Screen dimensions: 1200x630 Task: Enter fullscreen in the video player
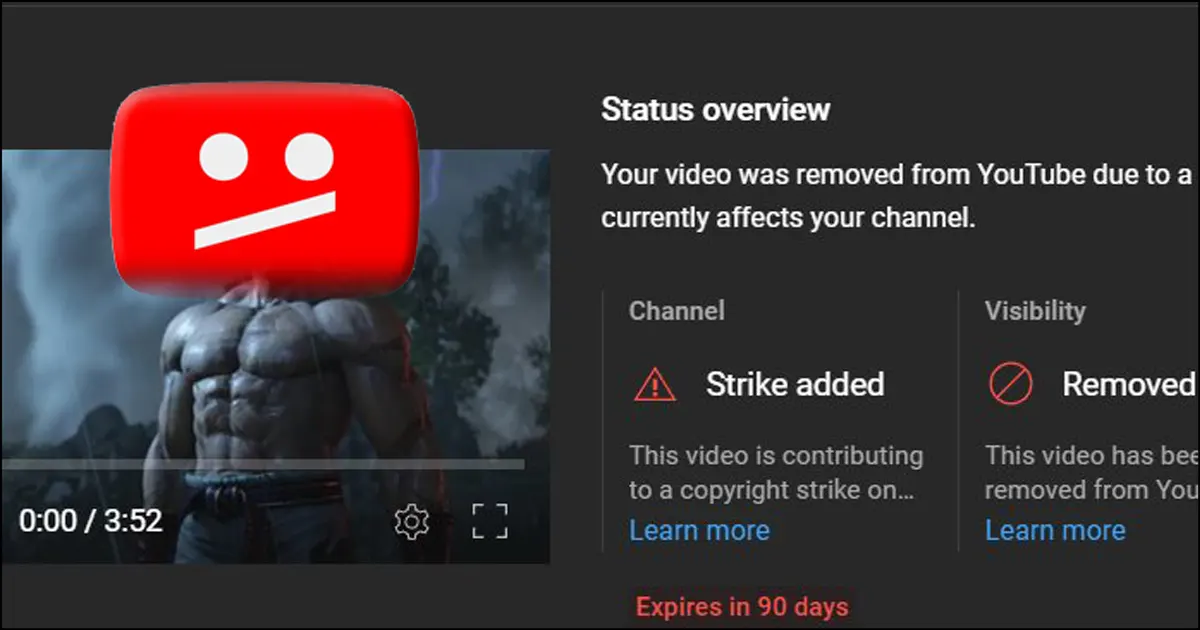tap(490, 522)
